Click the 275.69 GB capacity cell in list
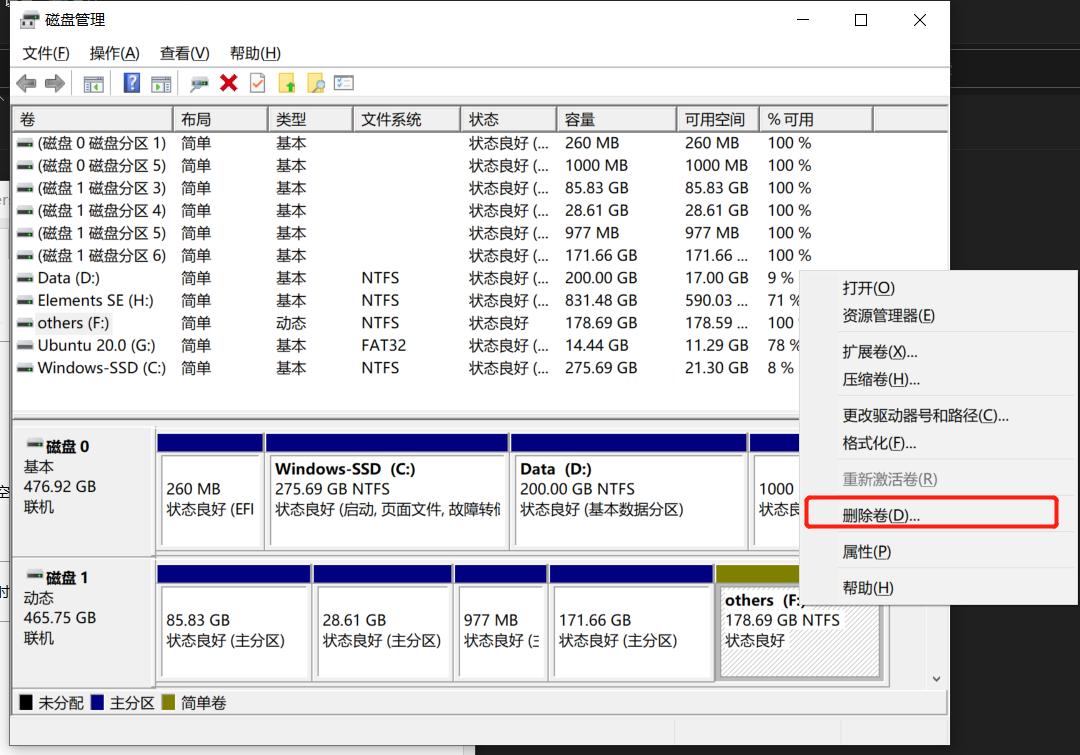Screen dimensions: 1080x755 (x=601, y=369)
